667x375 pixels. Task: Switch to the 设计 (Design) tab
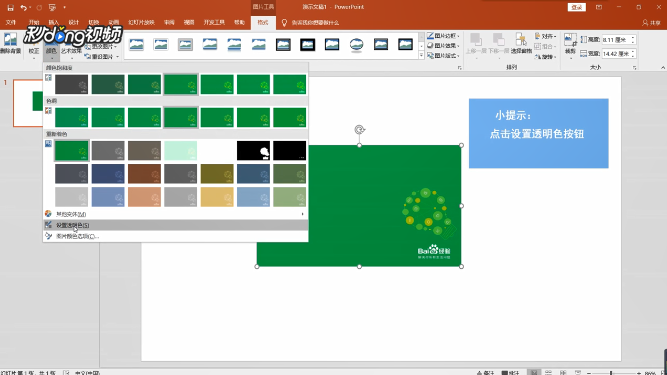click(x=74, y=23)
